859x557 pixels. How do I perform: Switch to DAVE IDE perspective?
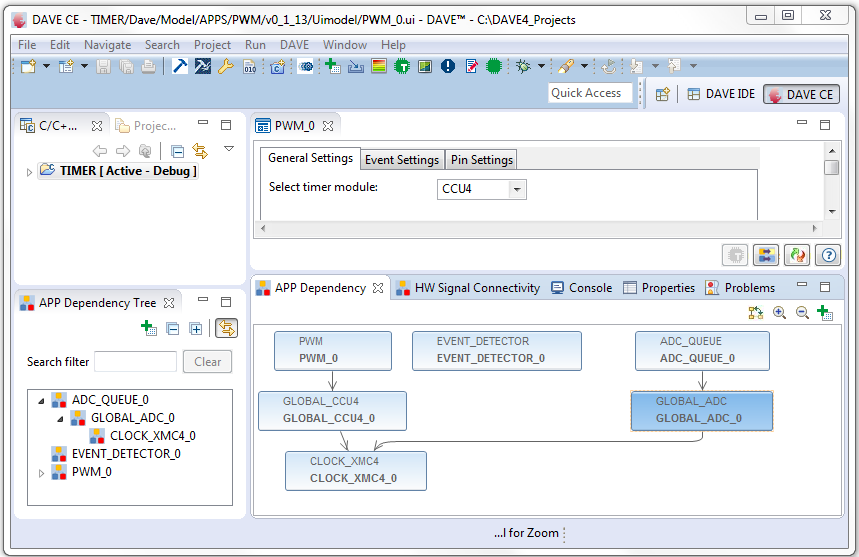click(721, 94)
